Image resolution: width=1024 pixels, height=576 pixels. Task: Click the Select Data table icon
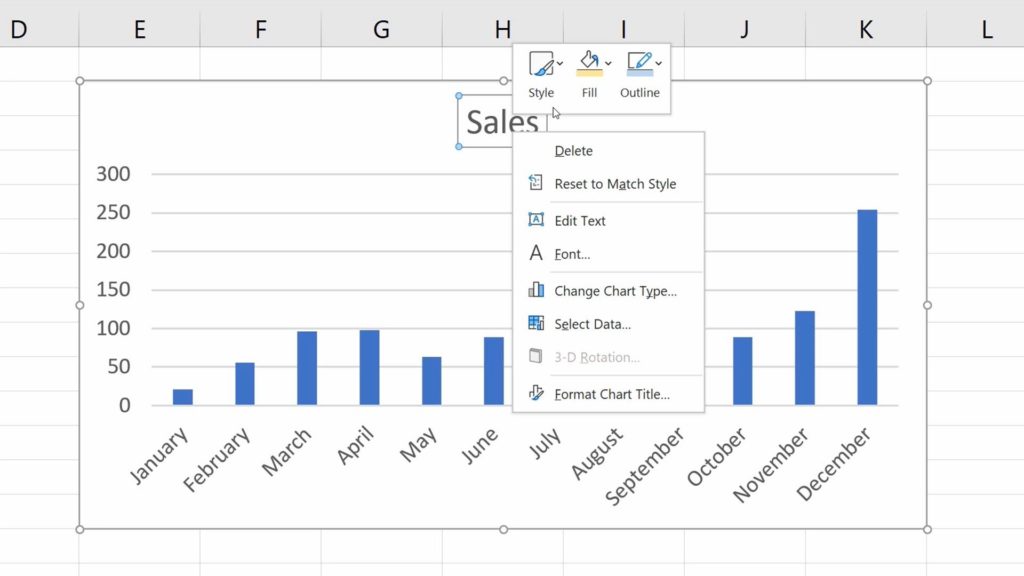click(537, 323)
